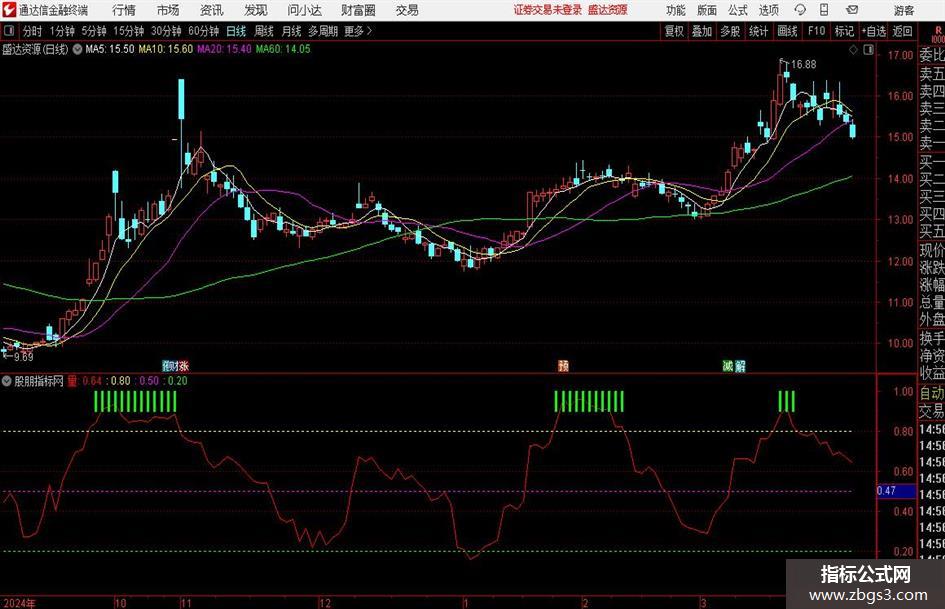Open the mail message icon

[852, 10]
